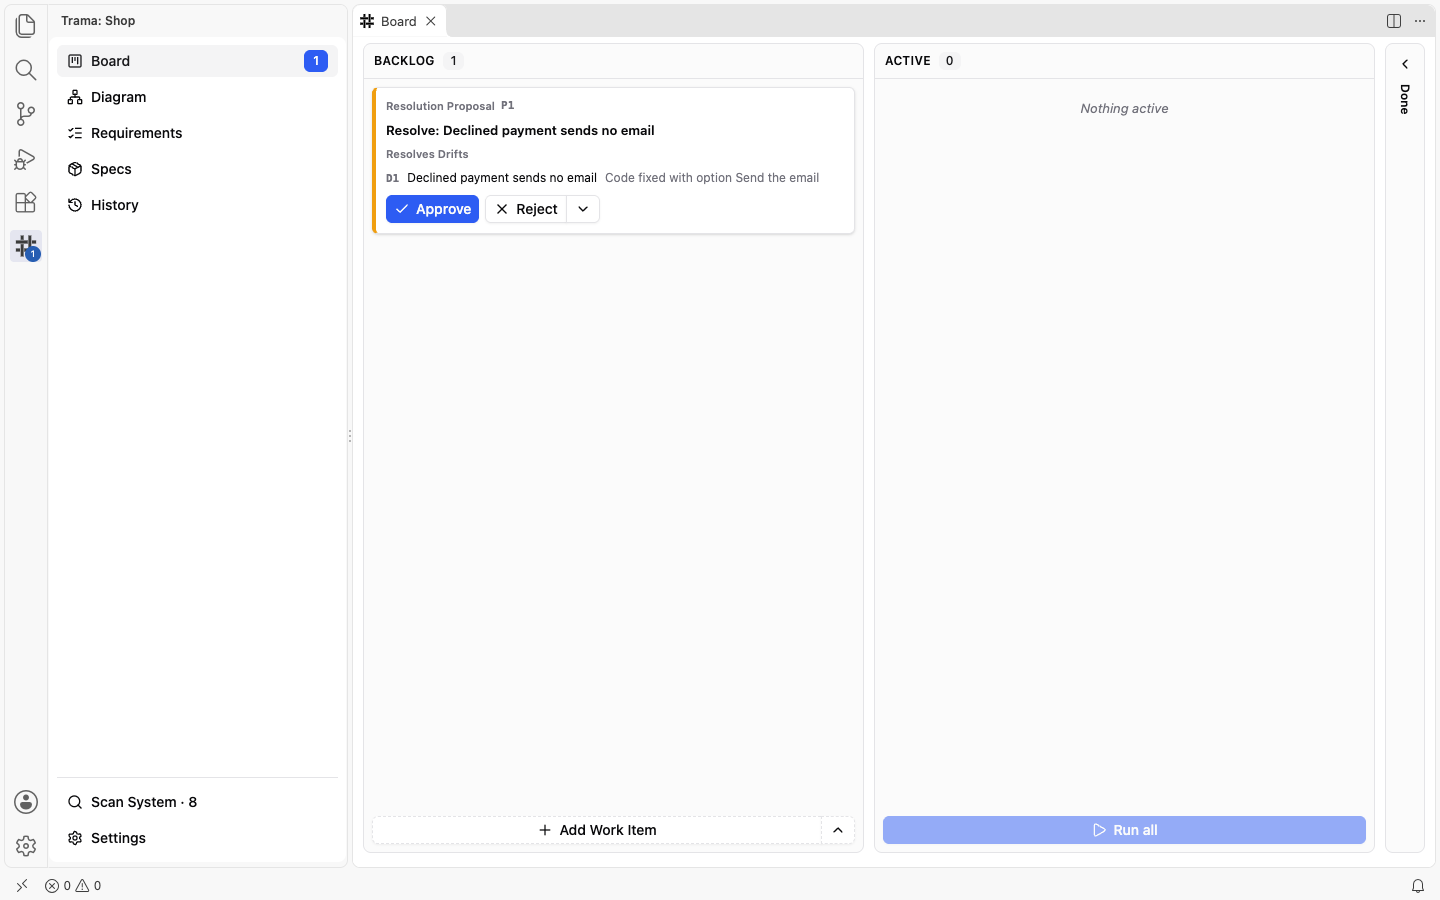Click the Trama: Shop panel title
The width and height of the screenshot is (1440, 900).
(98, 21)
